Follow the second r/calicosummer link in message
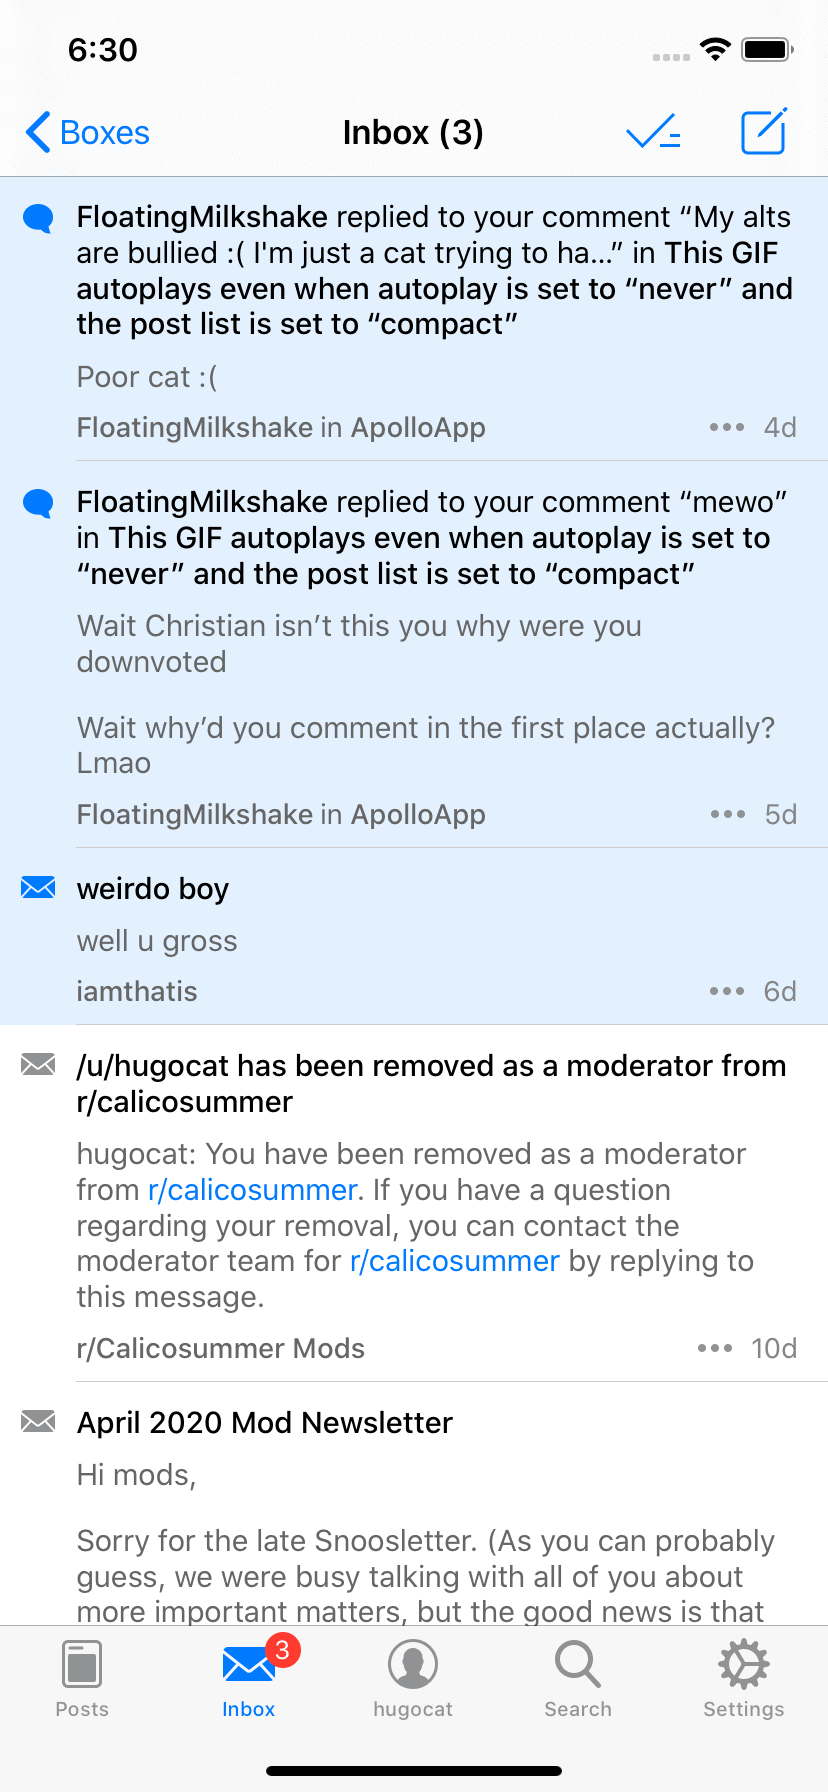828x1792 pixels. [x=454, y=1261]
